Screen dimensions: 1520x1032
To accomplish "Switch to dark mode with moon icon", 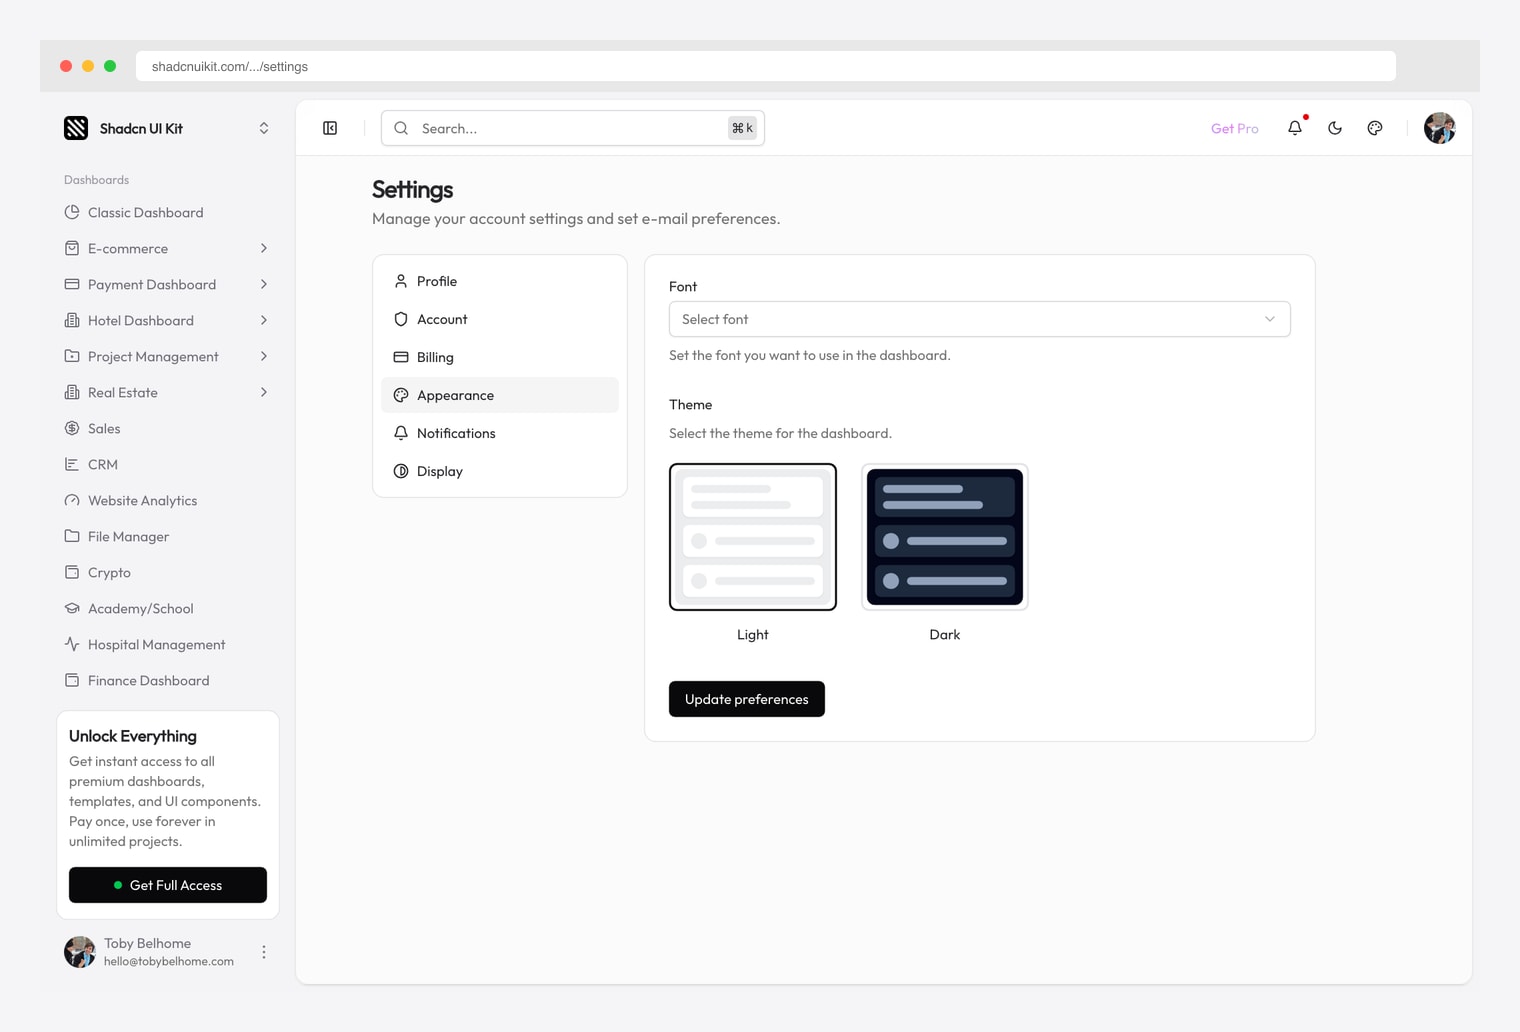I will pyautogui.click(x=1335, y=128).
